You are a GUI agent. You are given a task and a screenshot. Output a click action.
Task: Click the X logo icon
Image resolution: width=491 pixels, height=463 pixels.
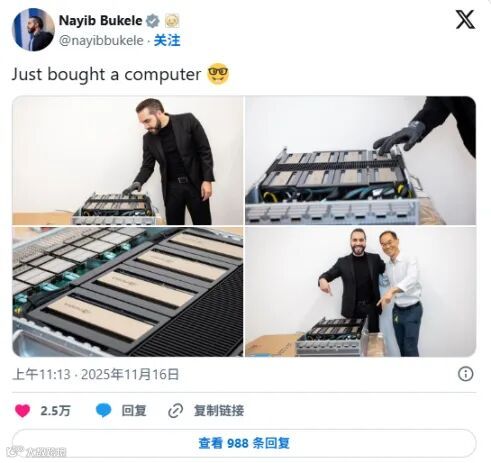pyautogui.click(x=465, y=19)
